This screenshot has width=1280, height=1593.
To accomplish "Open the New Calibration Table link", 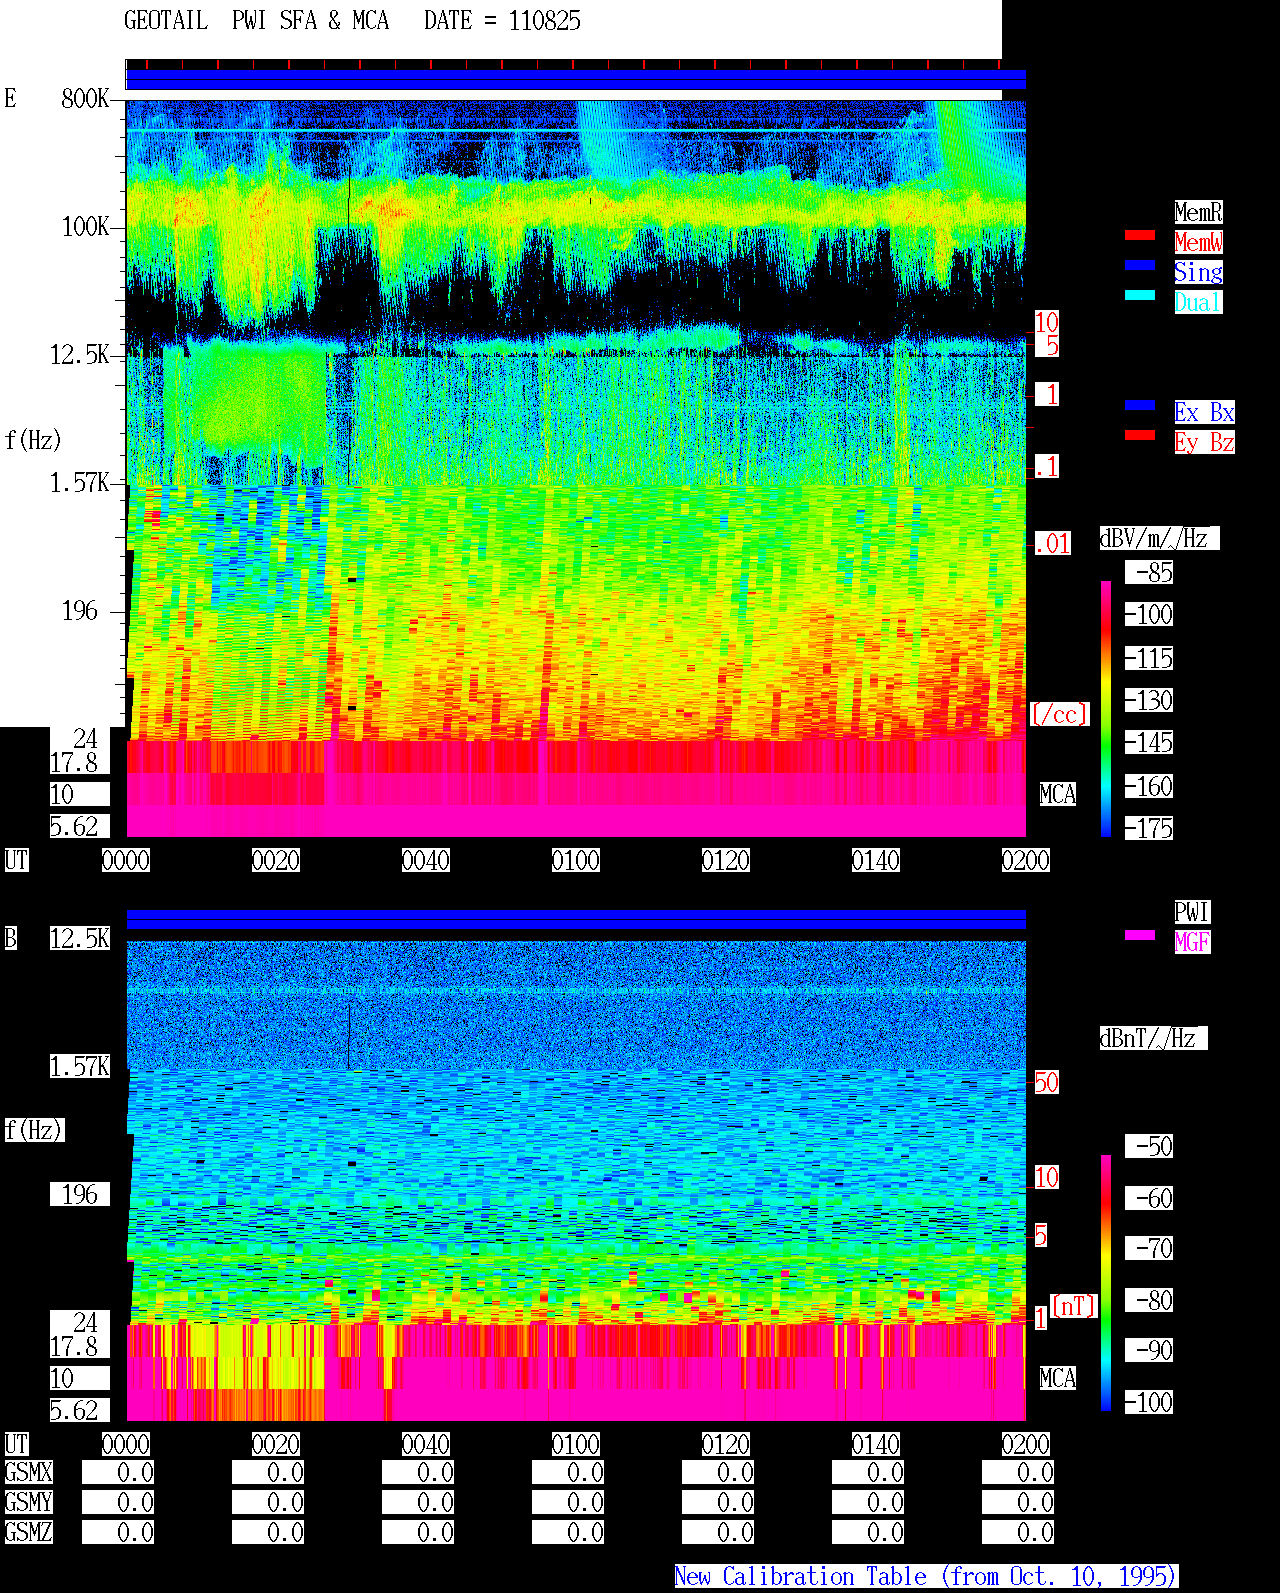I will (926, 1576).
